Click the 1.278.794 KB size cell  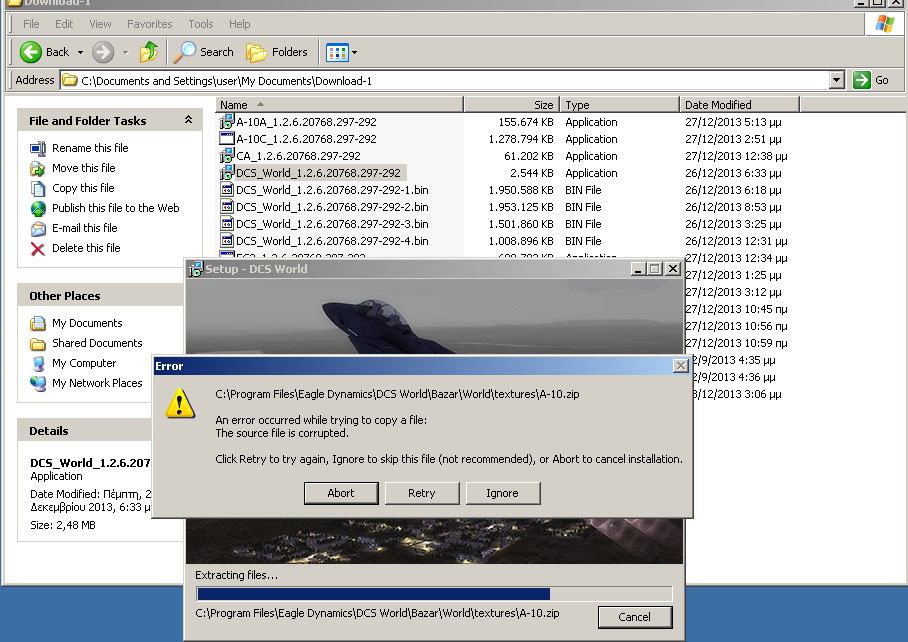click(x=521, y=139)
